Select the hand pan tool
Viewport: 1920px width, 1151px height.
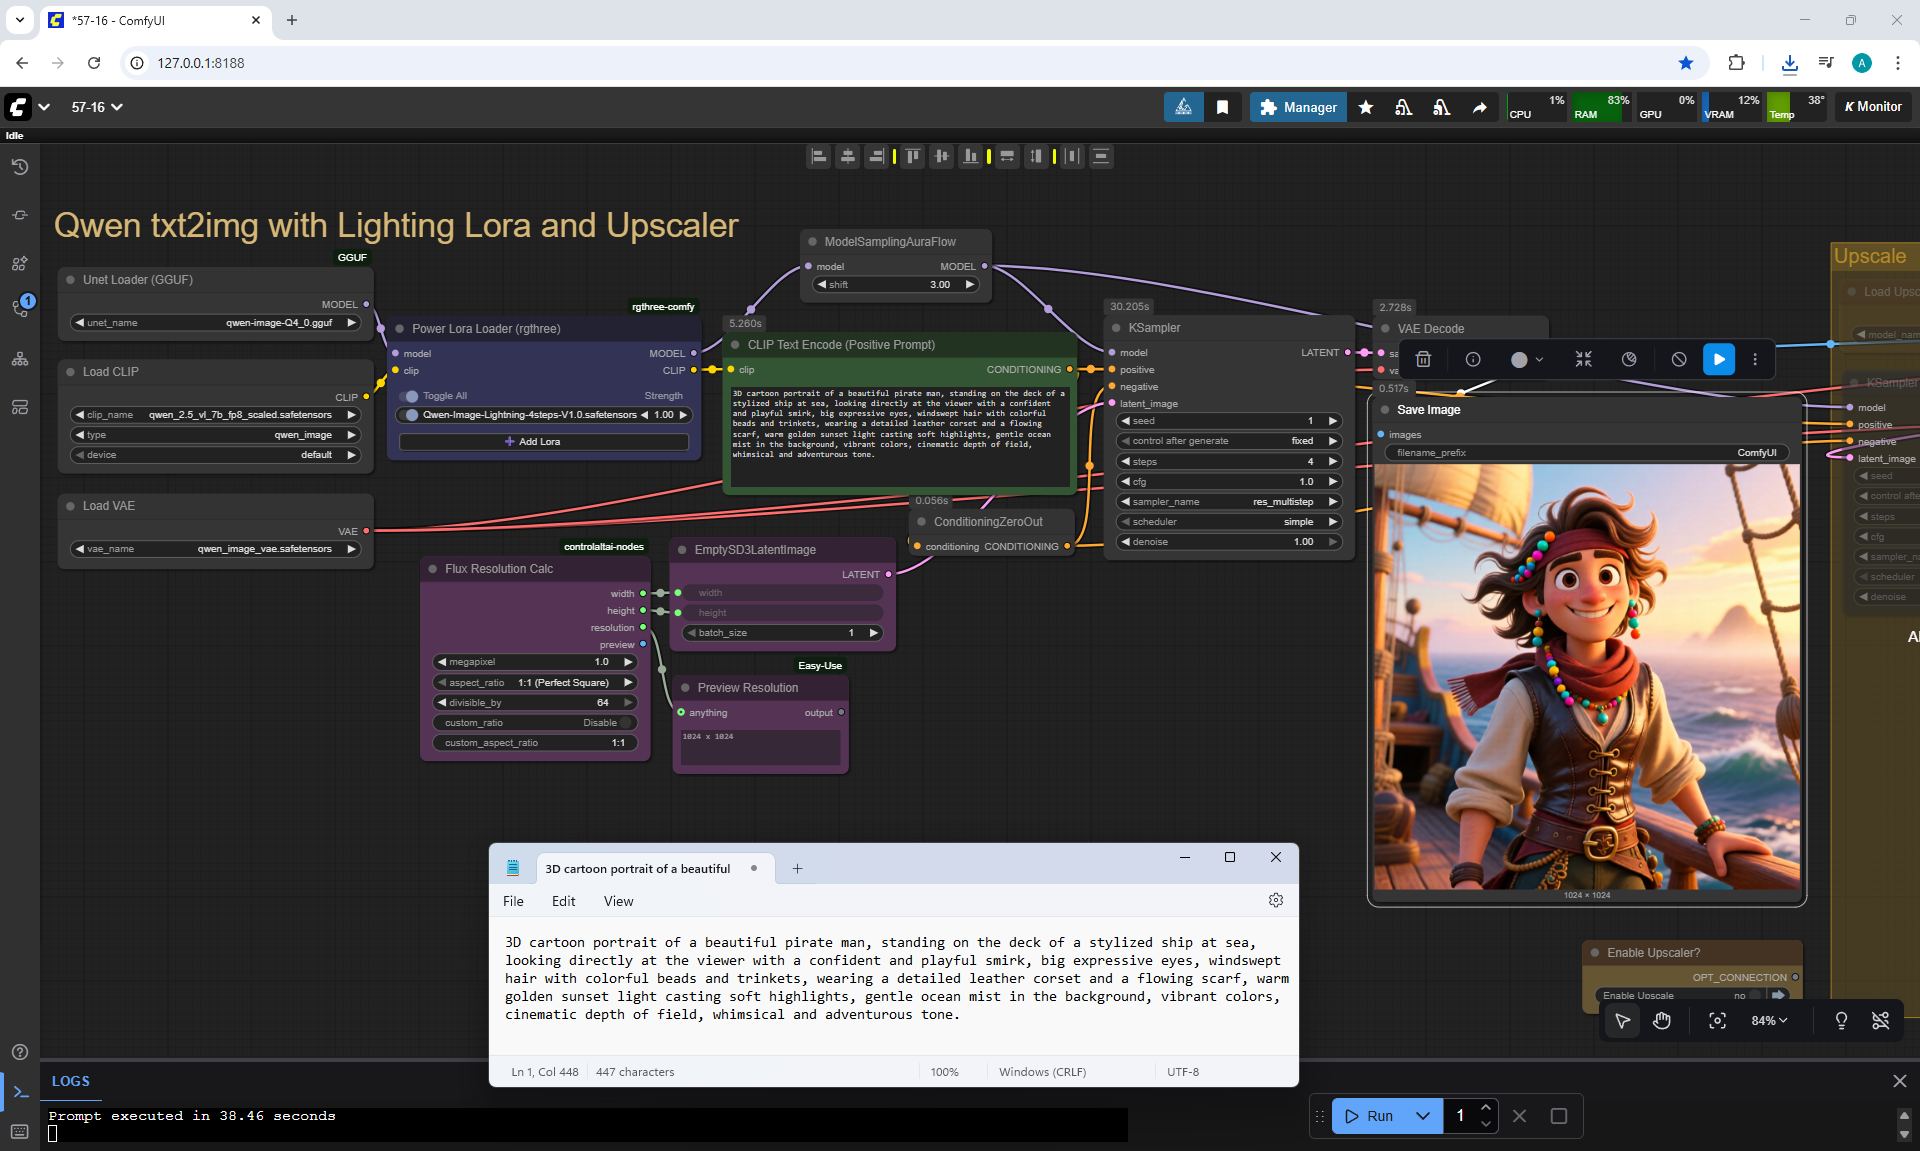pyautogui.click(x=1662, y=1021)
